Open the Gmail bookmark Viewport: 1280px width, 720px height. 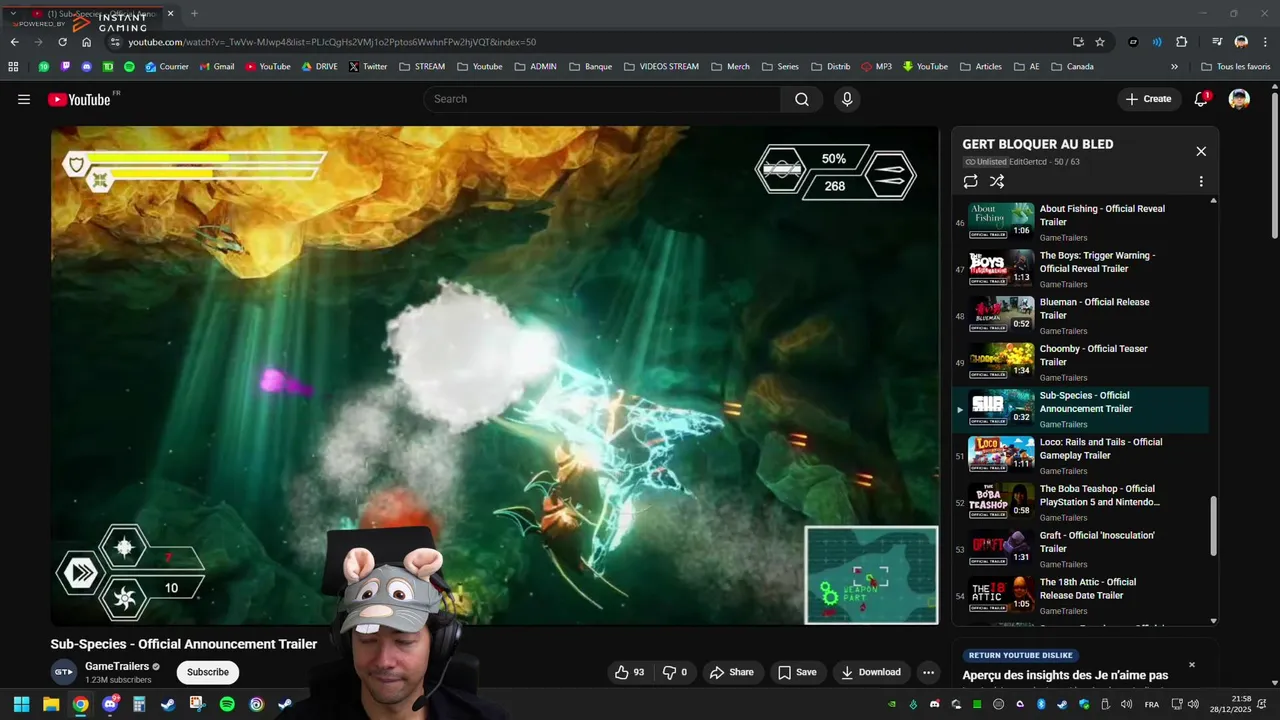click(216, 67)
